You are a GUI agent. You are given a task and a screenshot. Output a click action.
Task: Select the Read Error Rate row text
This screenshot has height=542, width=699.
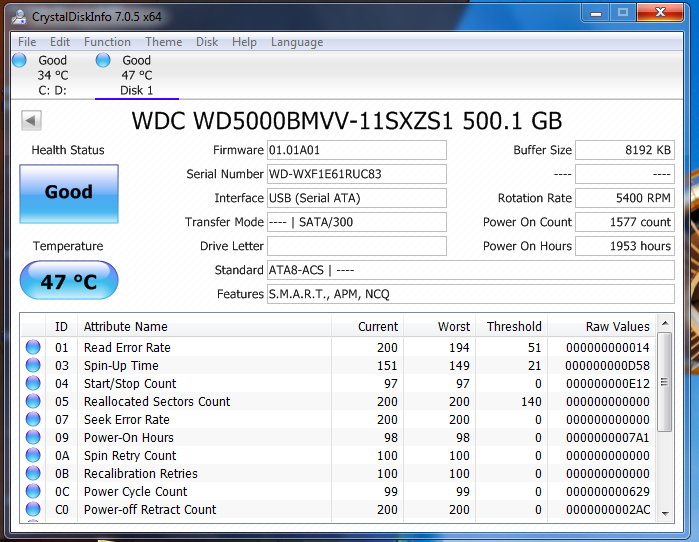[127, 348]
